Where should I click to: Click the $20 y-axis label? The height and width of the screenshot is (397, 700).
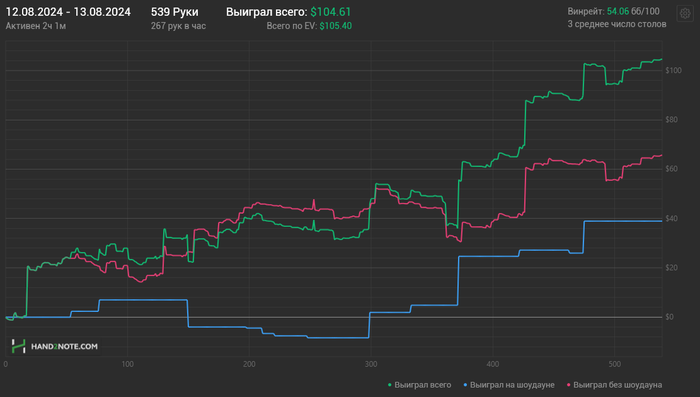(671, 268)
